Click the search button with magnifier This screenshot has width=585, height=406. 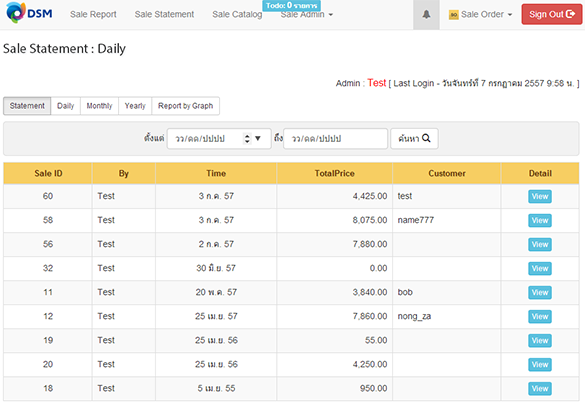pos(414,138)
